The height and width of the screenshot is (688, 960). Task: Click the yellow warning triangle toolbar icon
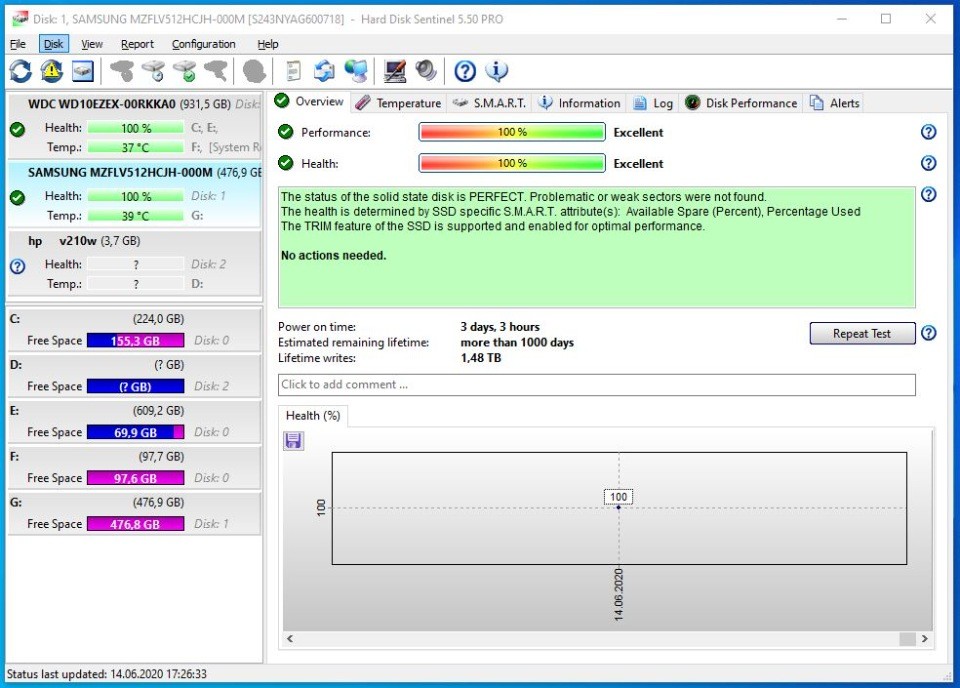click(51, 71)
